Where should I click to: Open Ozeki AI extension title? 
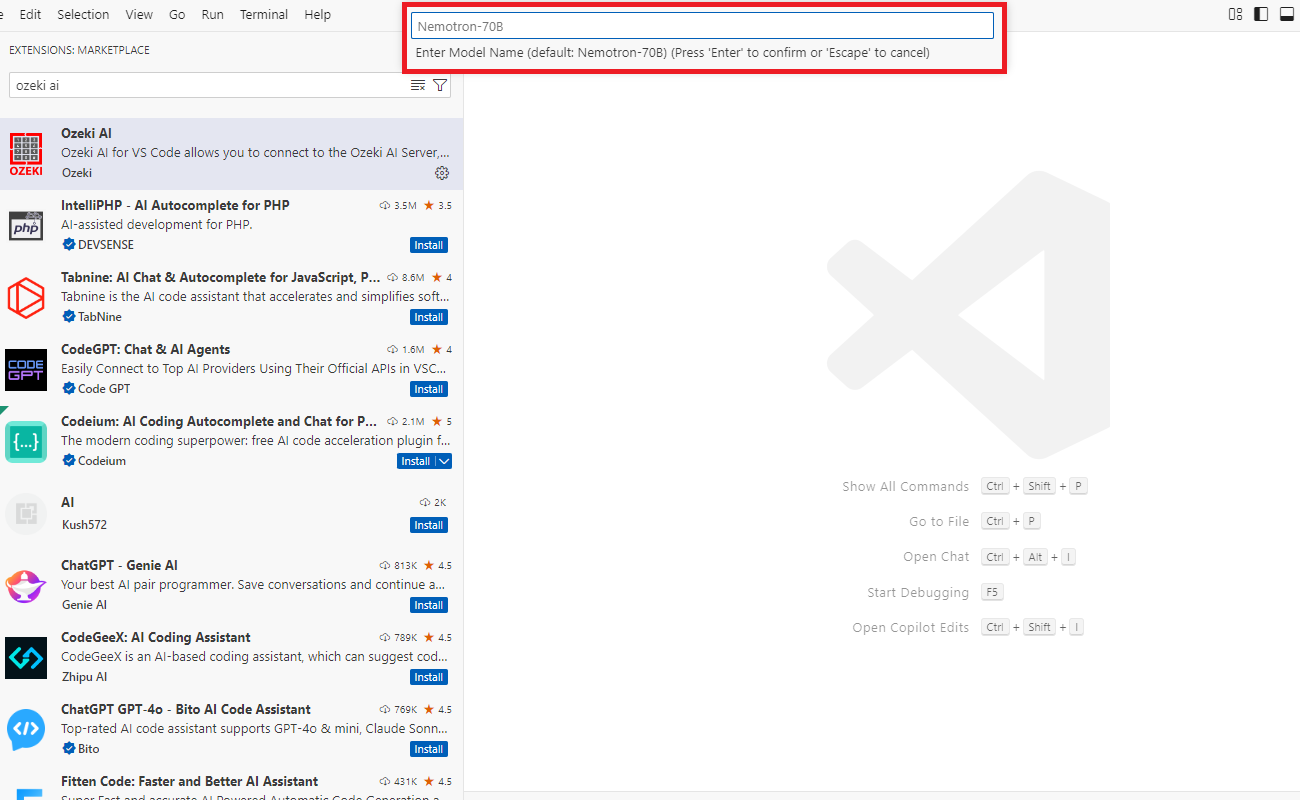point(86,133)
